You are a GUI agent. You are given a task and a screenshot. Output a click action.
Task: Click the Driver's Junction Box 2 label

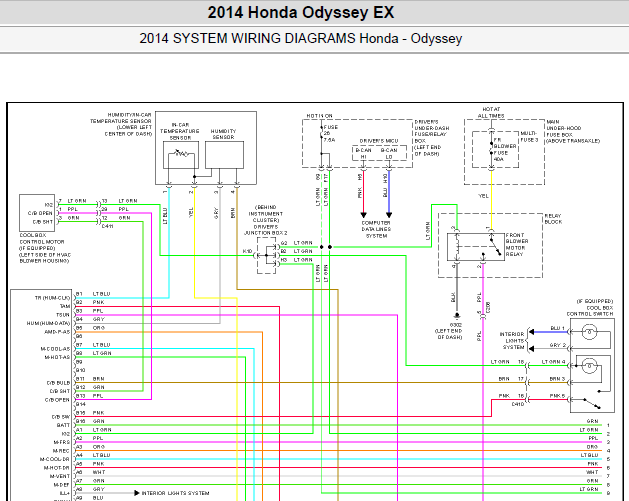pyautogui.click(x=266, y=220)
